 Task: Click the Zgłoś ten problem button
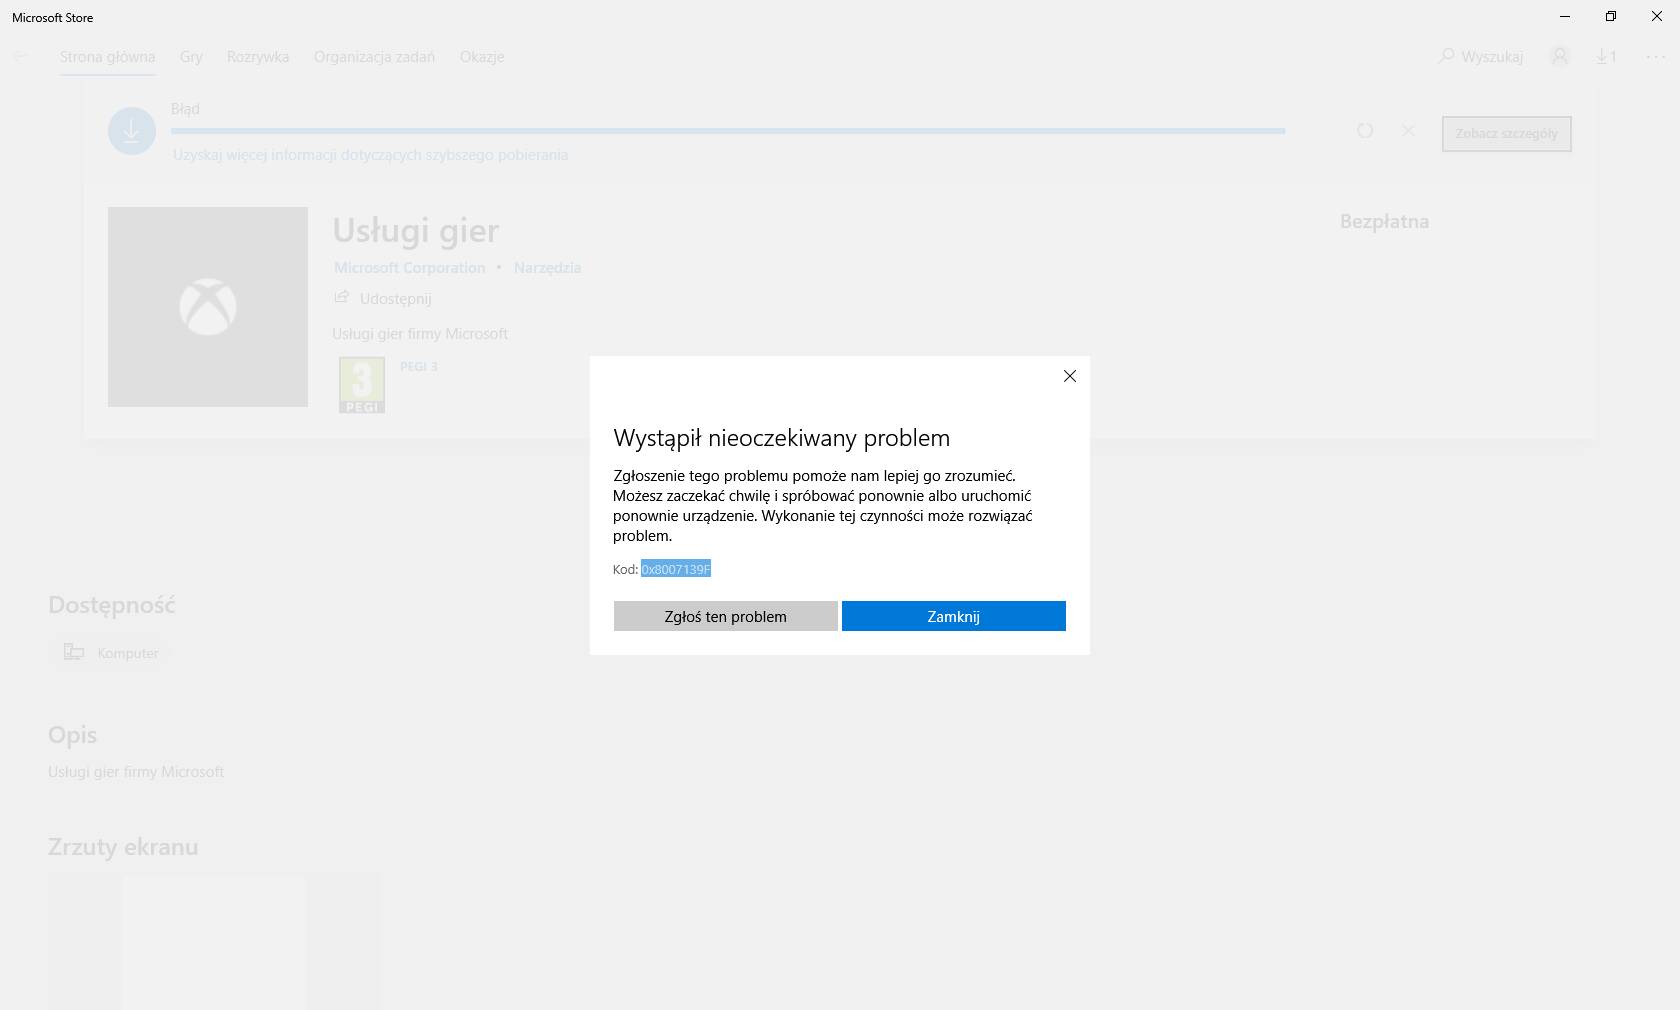725,616
